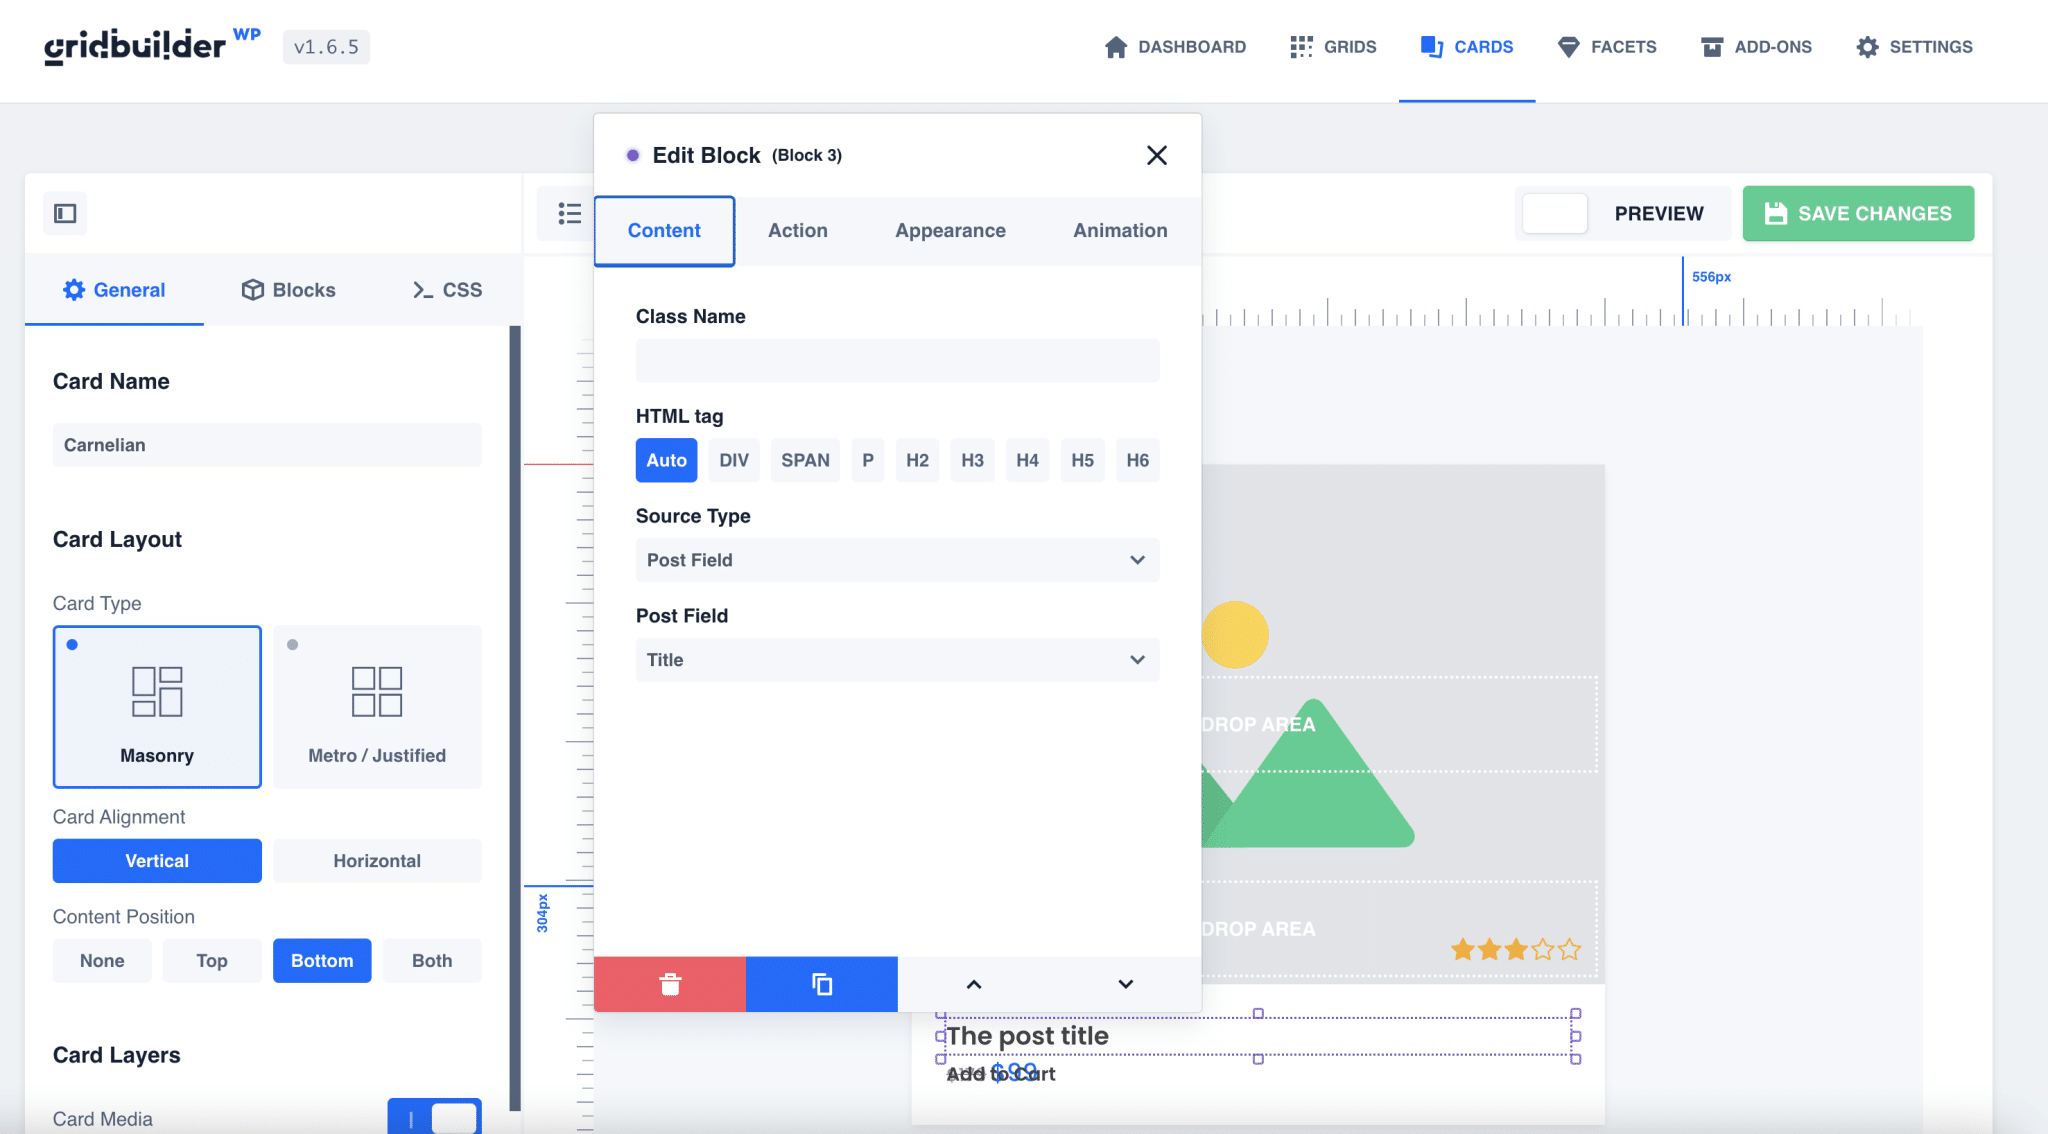Select the H6 HTML tag
The image size is (2048, 1134).
1137,460
